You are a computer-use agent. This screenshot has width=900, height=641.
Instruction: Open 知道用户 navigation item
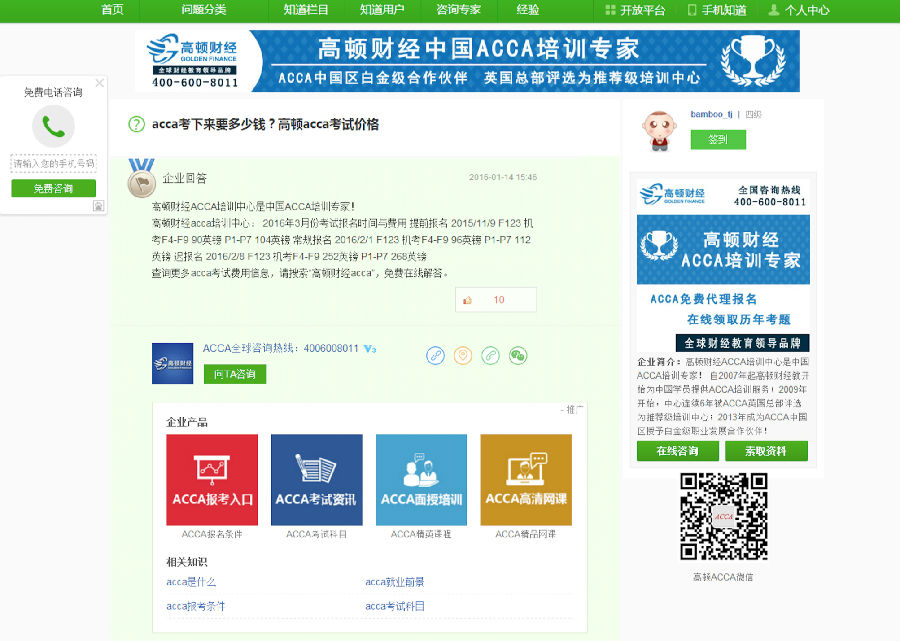[x=382, y=10]
